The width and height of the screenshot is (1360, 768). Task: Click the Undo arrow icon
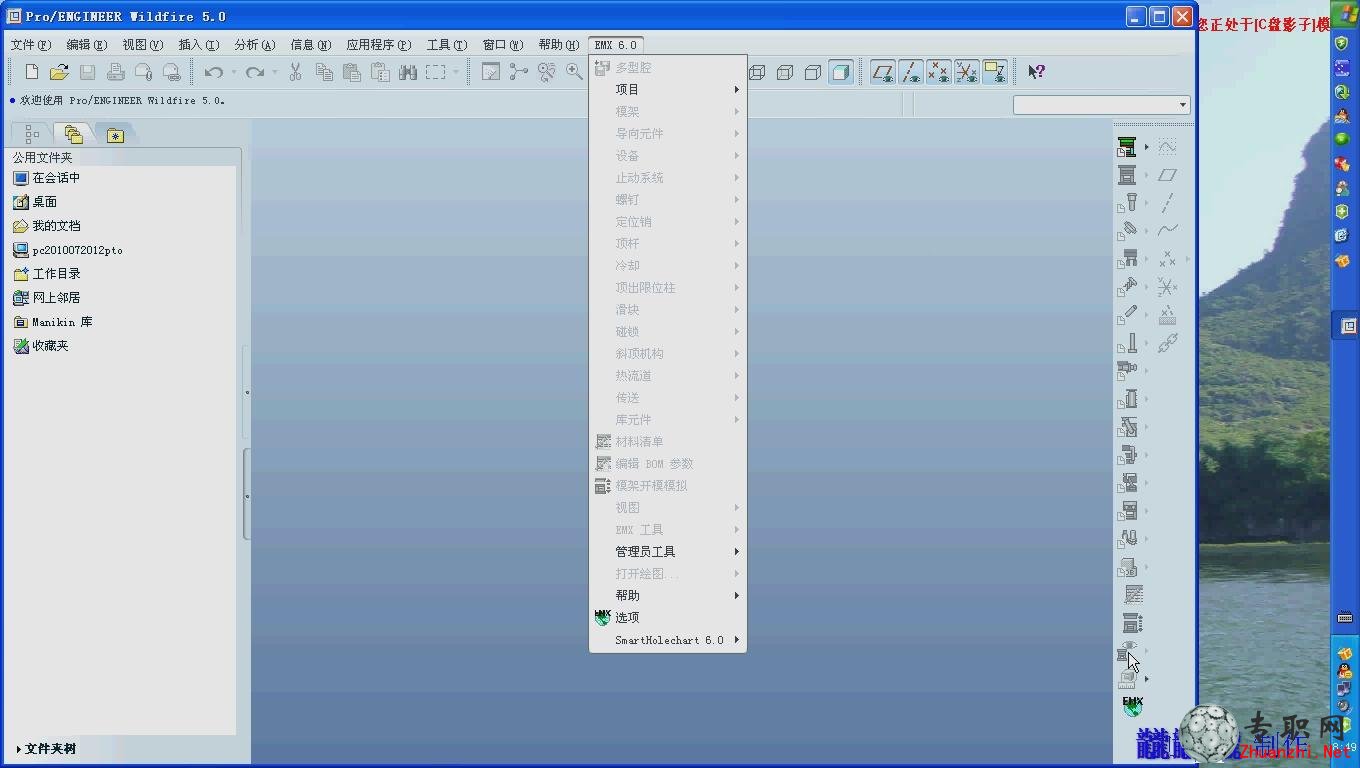pyautogui.click(x=213, y=72)
